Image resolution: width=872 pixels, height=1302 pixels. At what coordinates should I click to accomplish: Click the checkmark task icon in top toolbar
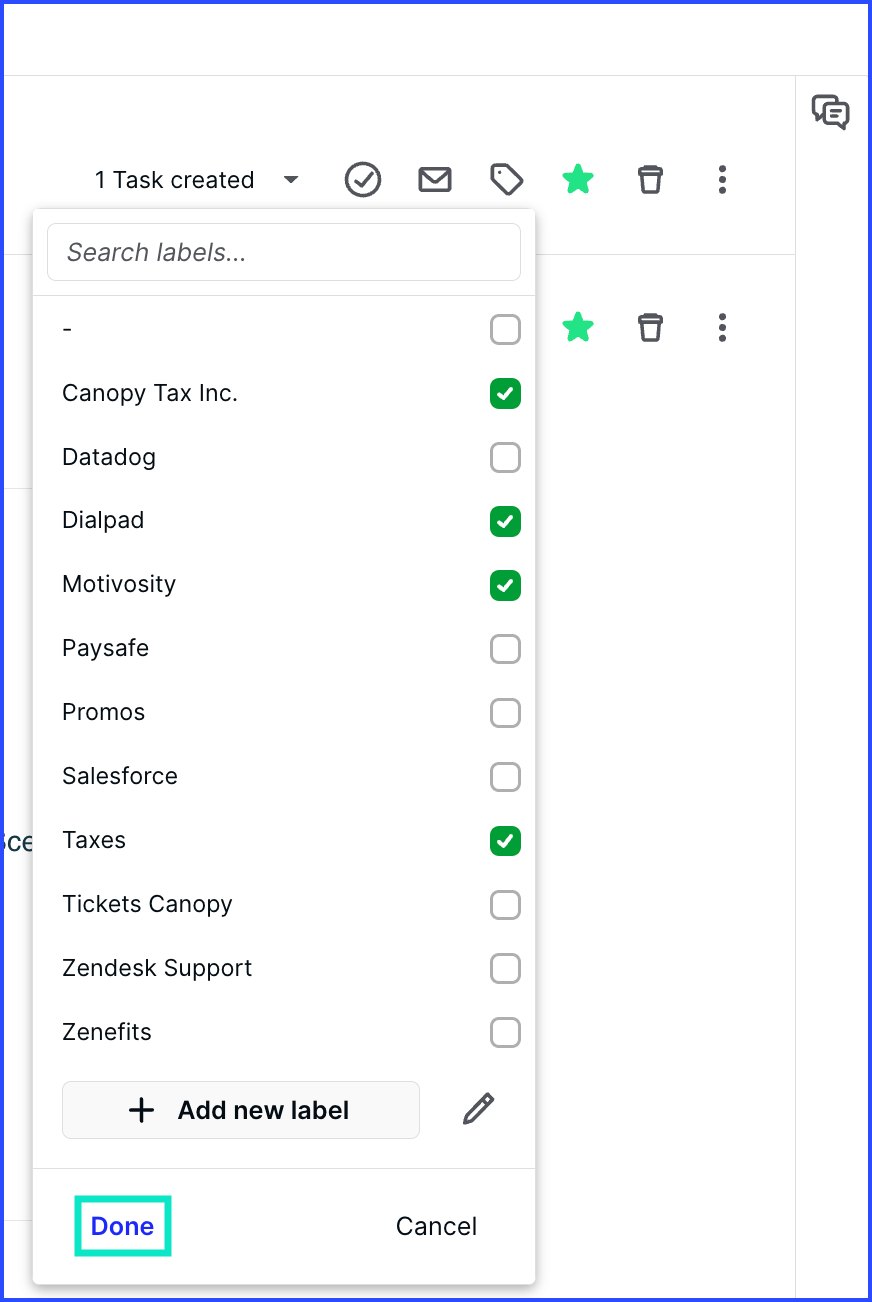pos(363,180)
